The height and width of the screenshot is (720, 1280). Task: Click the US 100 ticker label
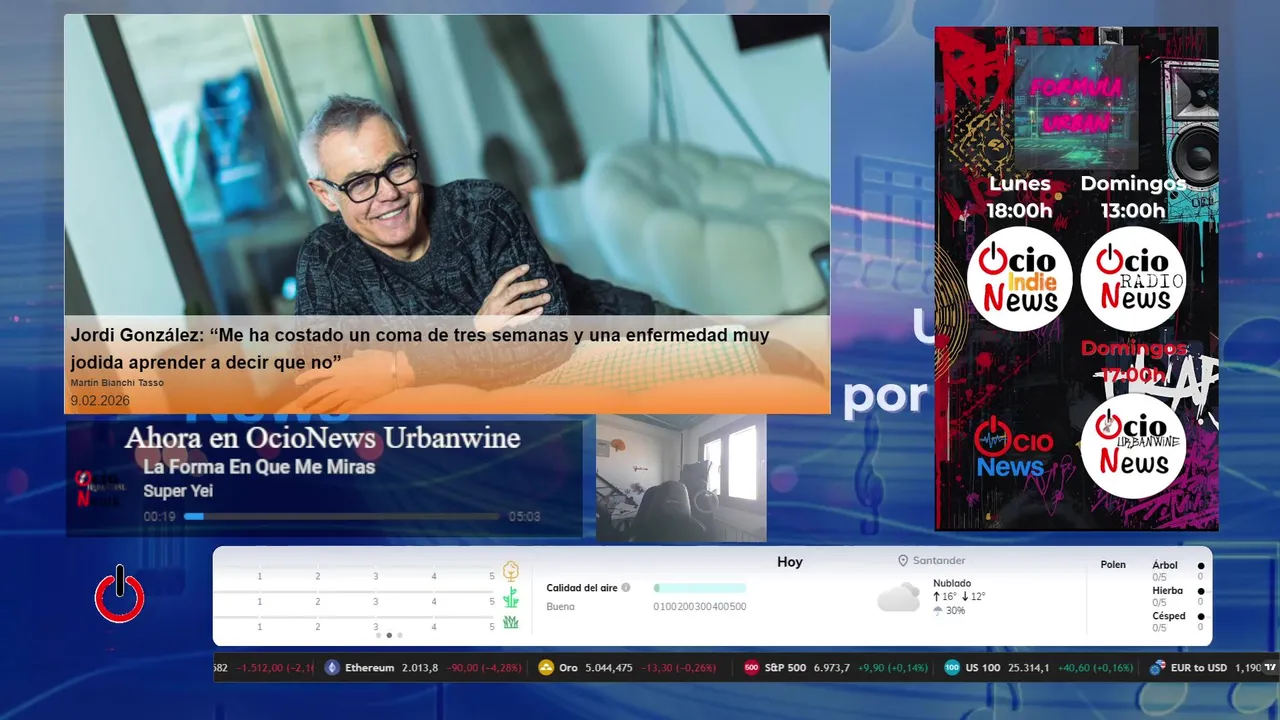[x=983, y=668]
